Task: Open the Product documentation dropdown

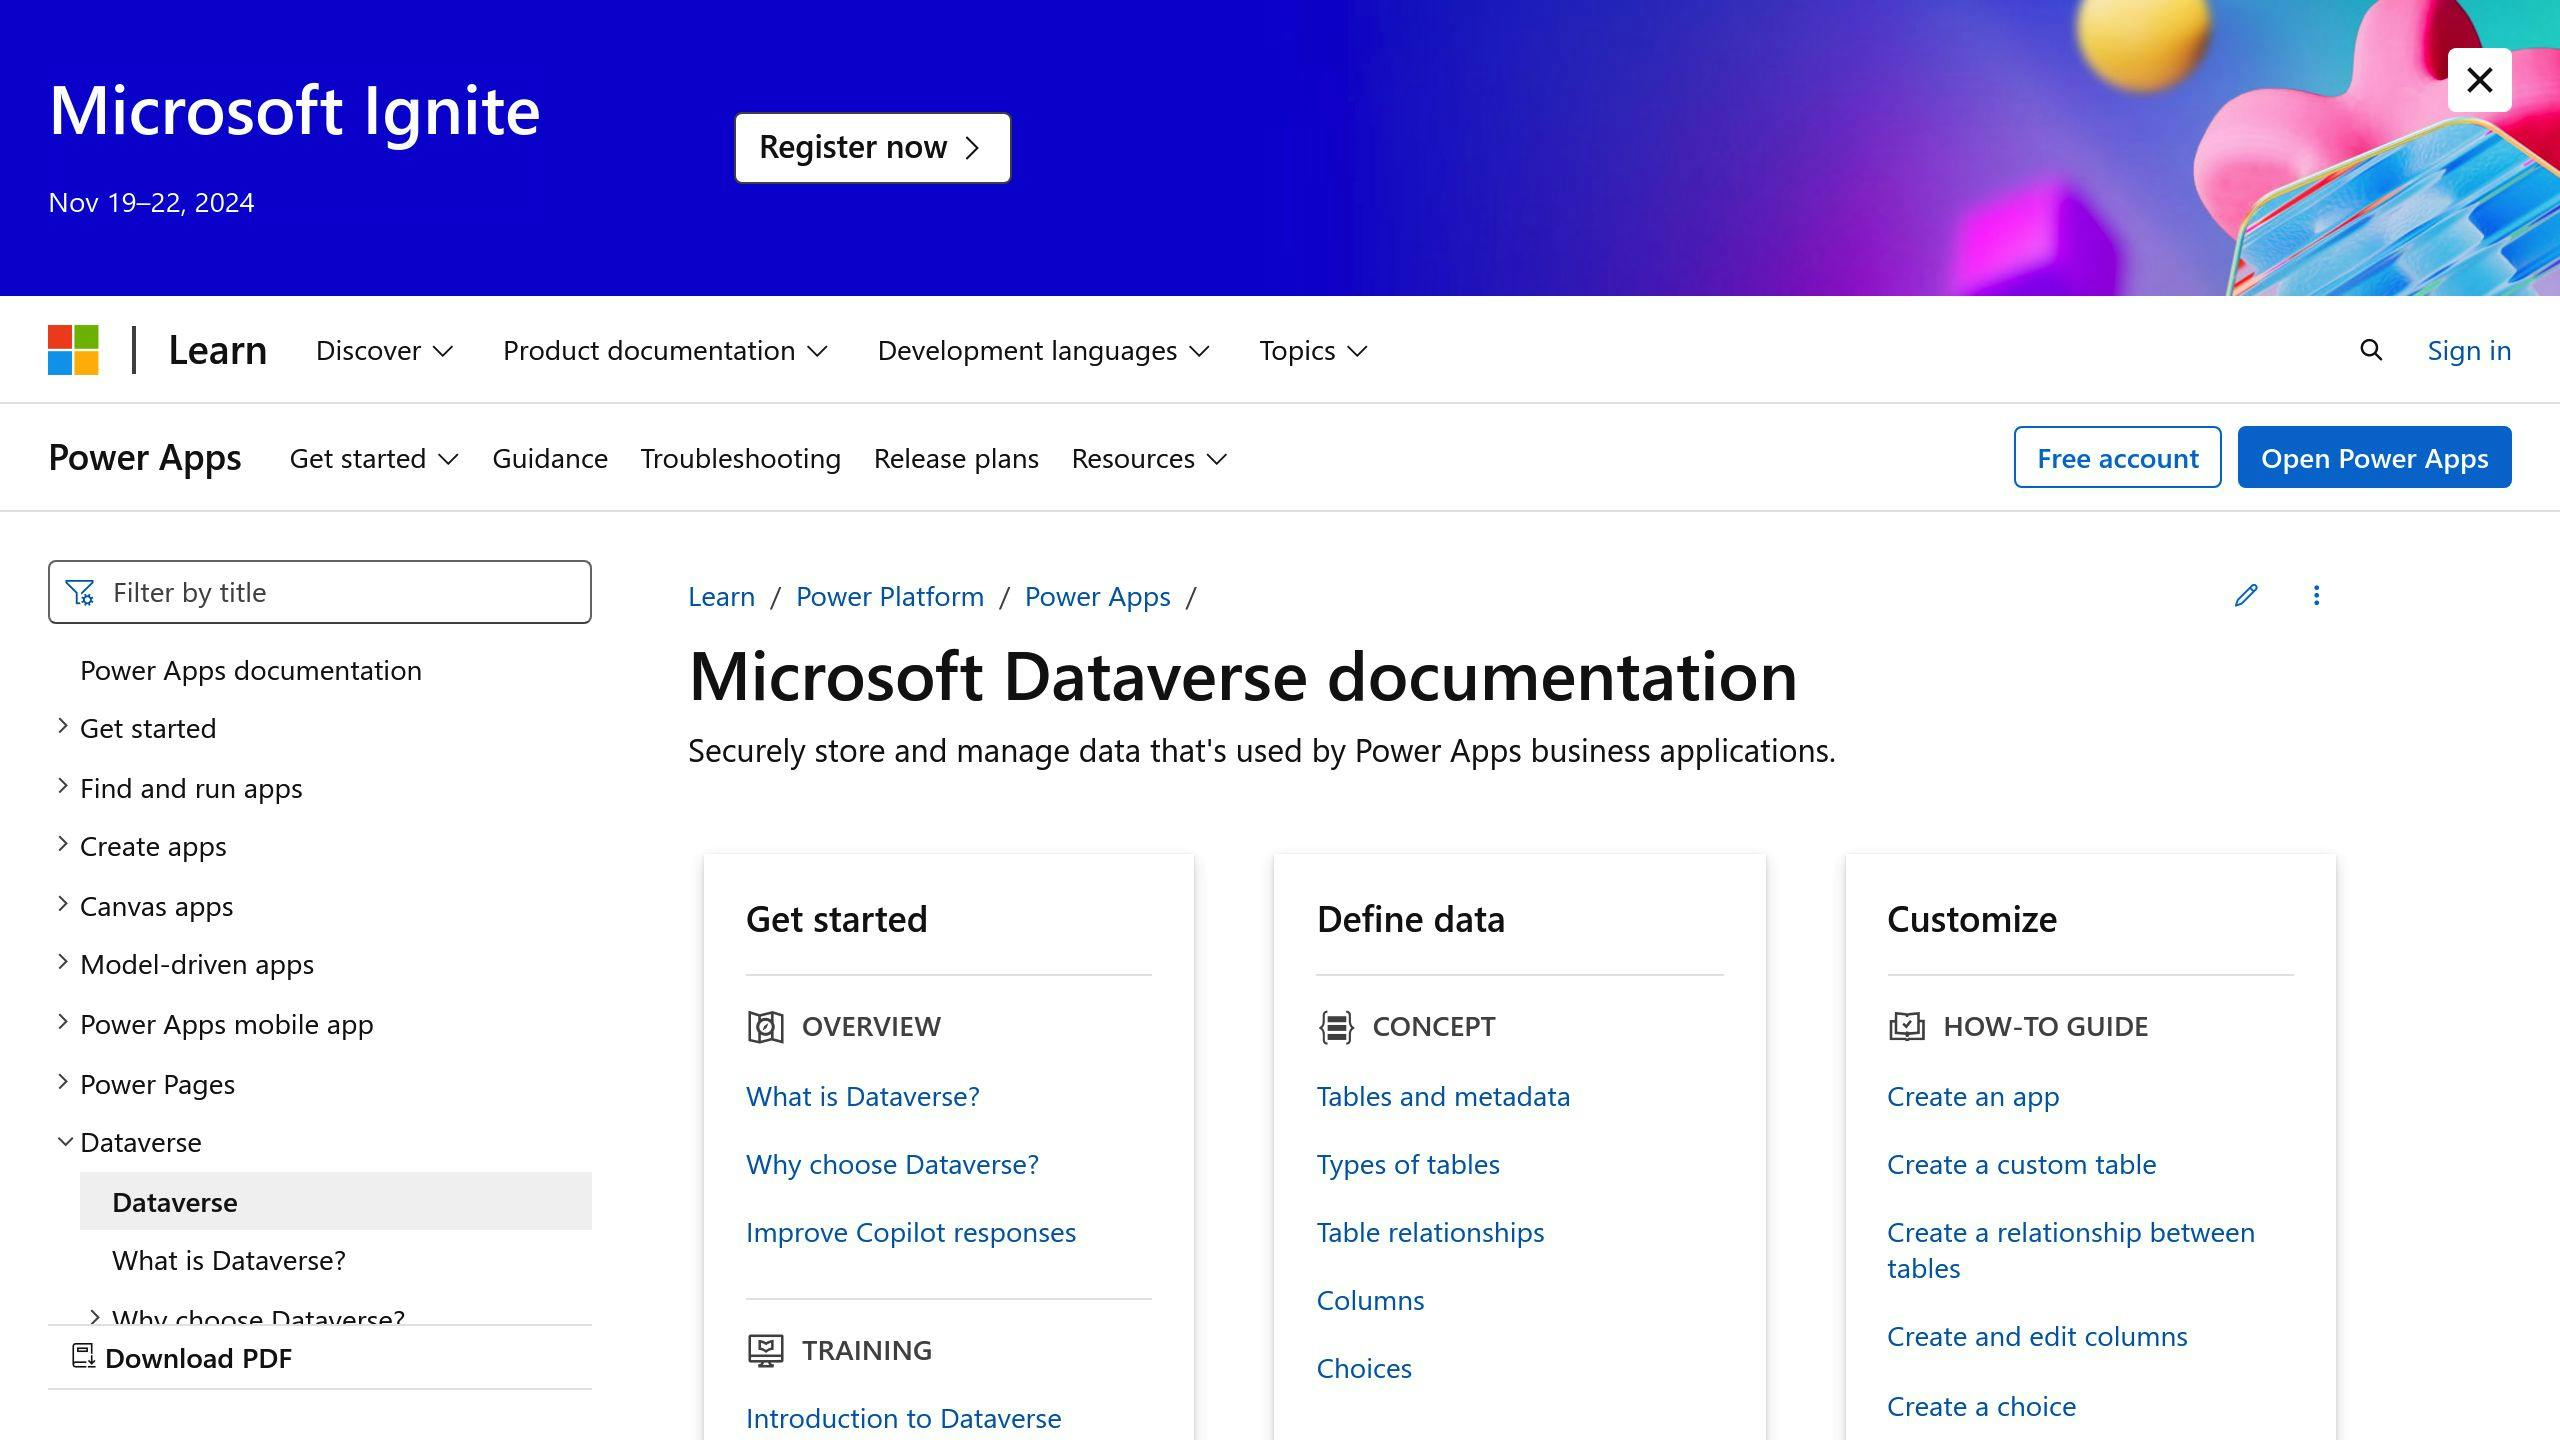Action: pos(666,351)
